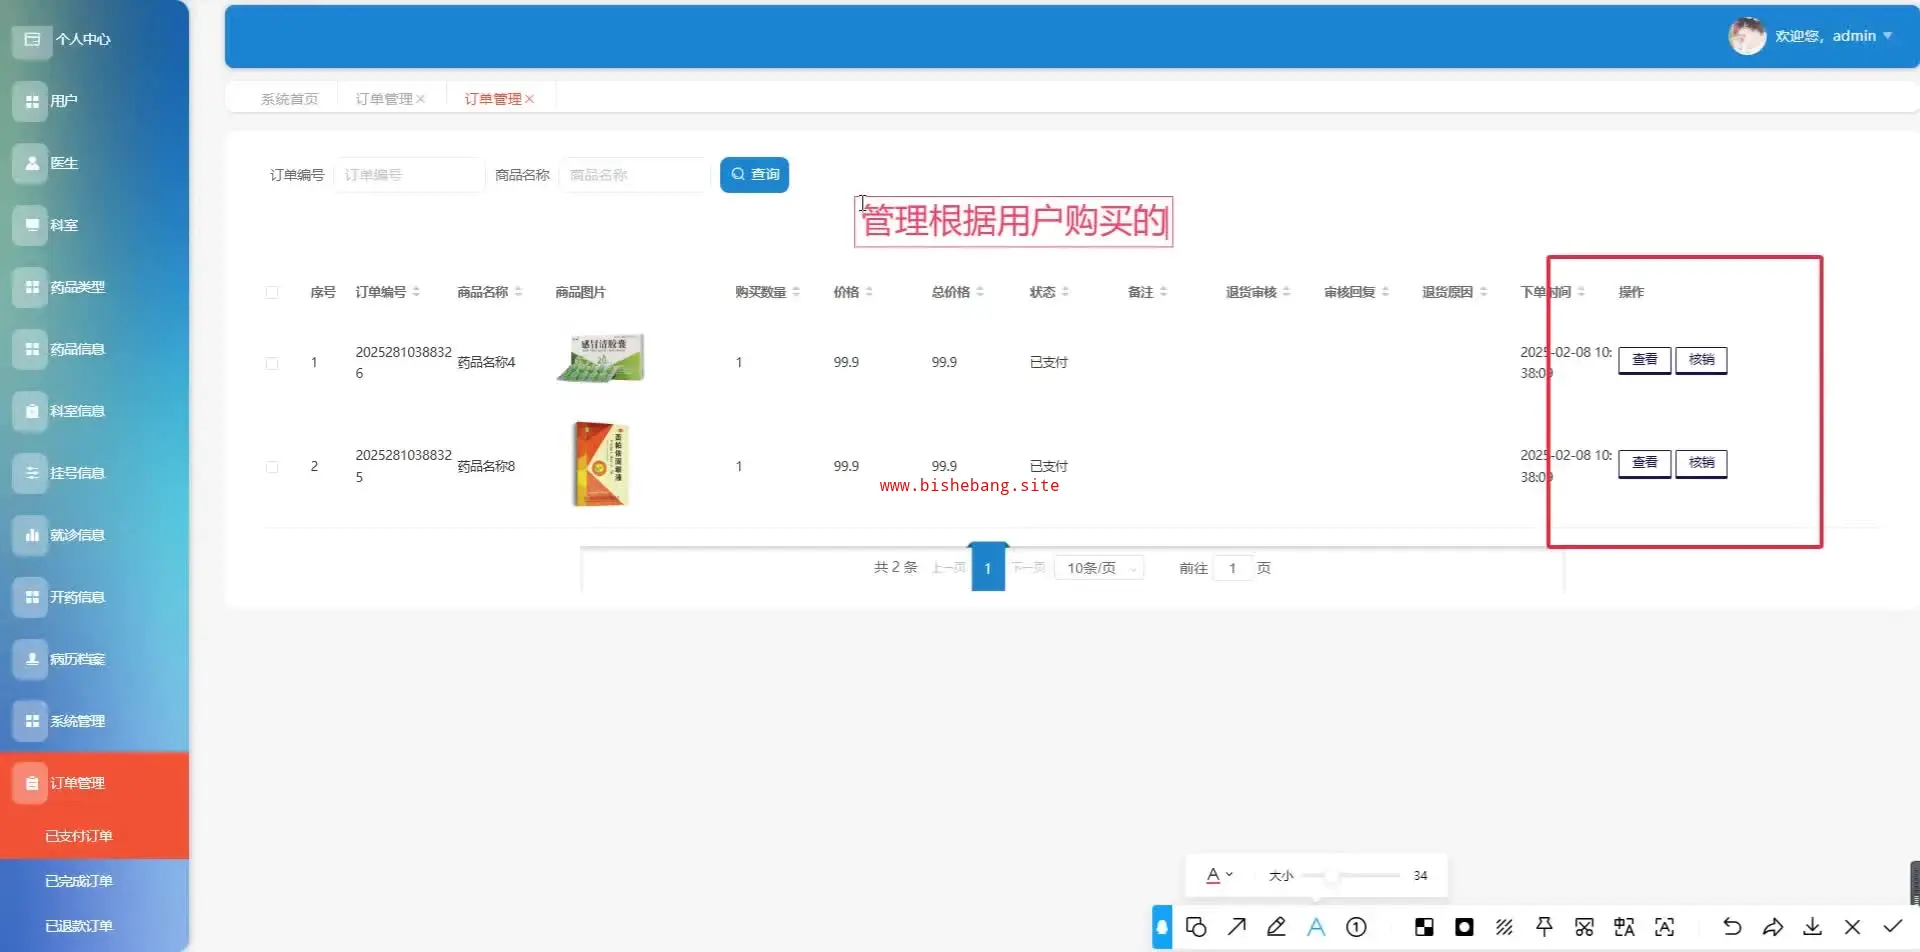Image resolution: width=1920 pixels, height=952 pixels.
Task: Sort the table by 商品名称 column
Action: (x=518, y=292)
